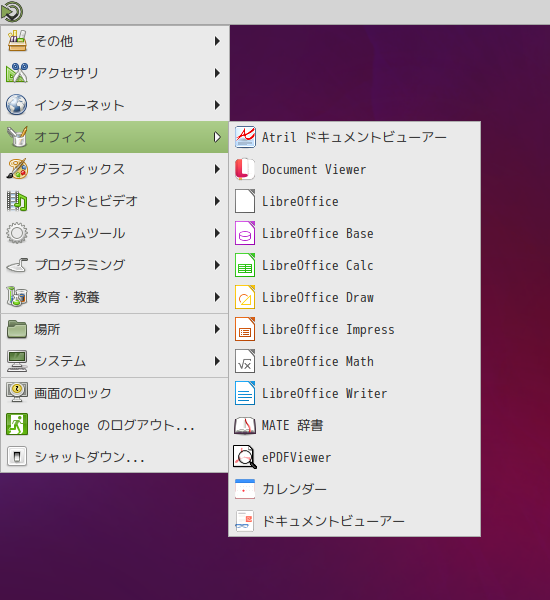The width and height of the screenshot is (550, 600).
Task: Click the ドキュメントビューアー glasses icon
Action: click(245, 521)
